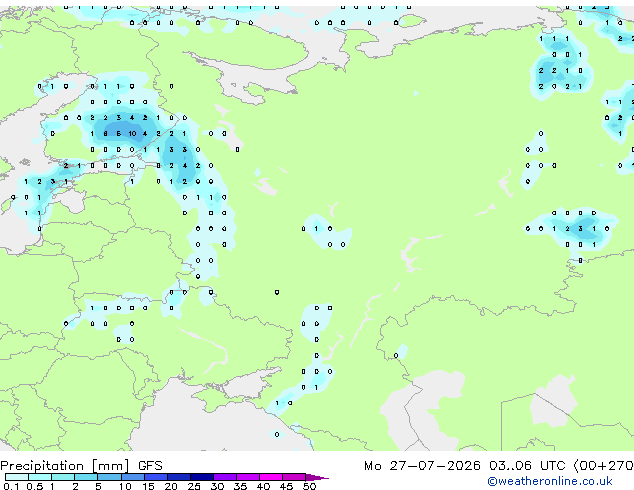Click legend label '45'
The image size is (634, 490).
(286, 486)
